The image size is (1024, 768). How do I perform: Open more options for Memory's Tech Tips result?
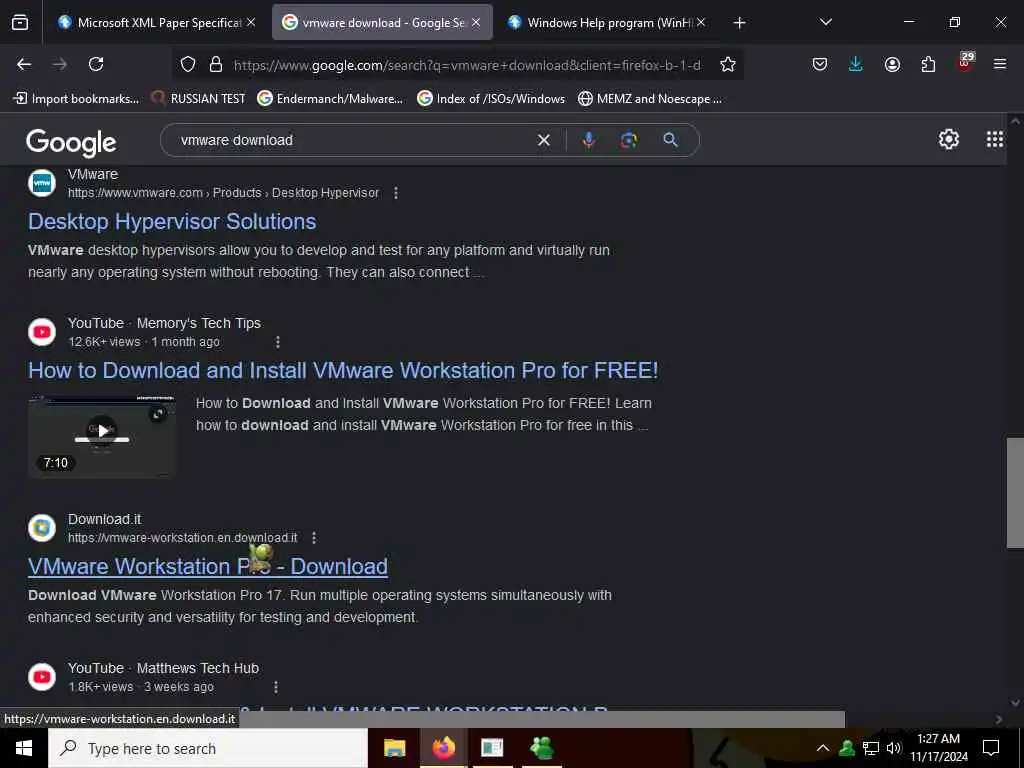[x=278, y=342]
